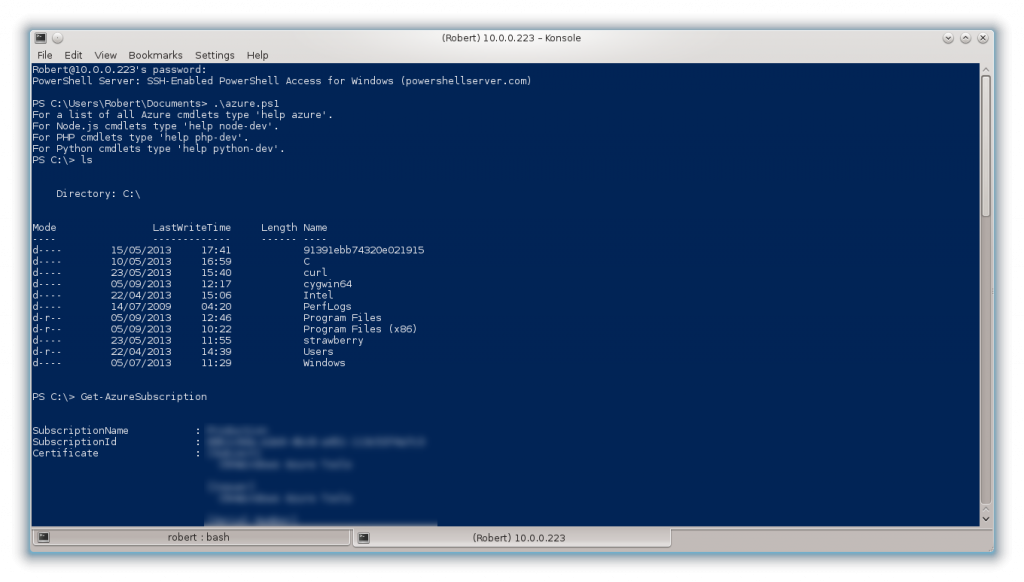
Task: Open the Edit menu
Action: point(73,55)
